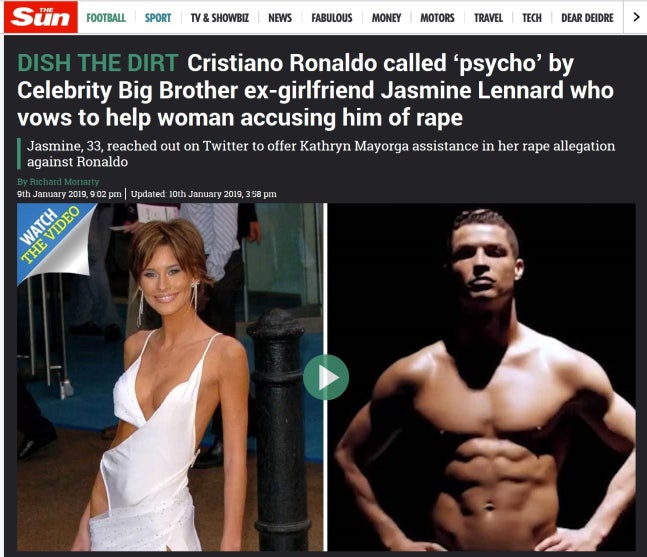Image resolution: width=647 pixels, height=557 pixels.
Task: Select the woman in white dress image
Action: coord(171,377)
